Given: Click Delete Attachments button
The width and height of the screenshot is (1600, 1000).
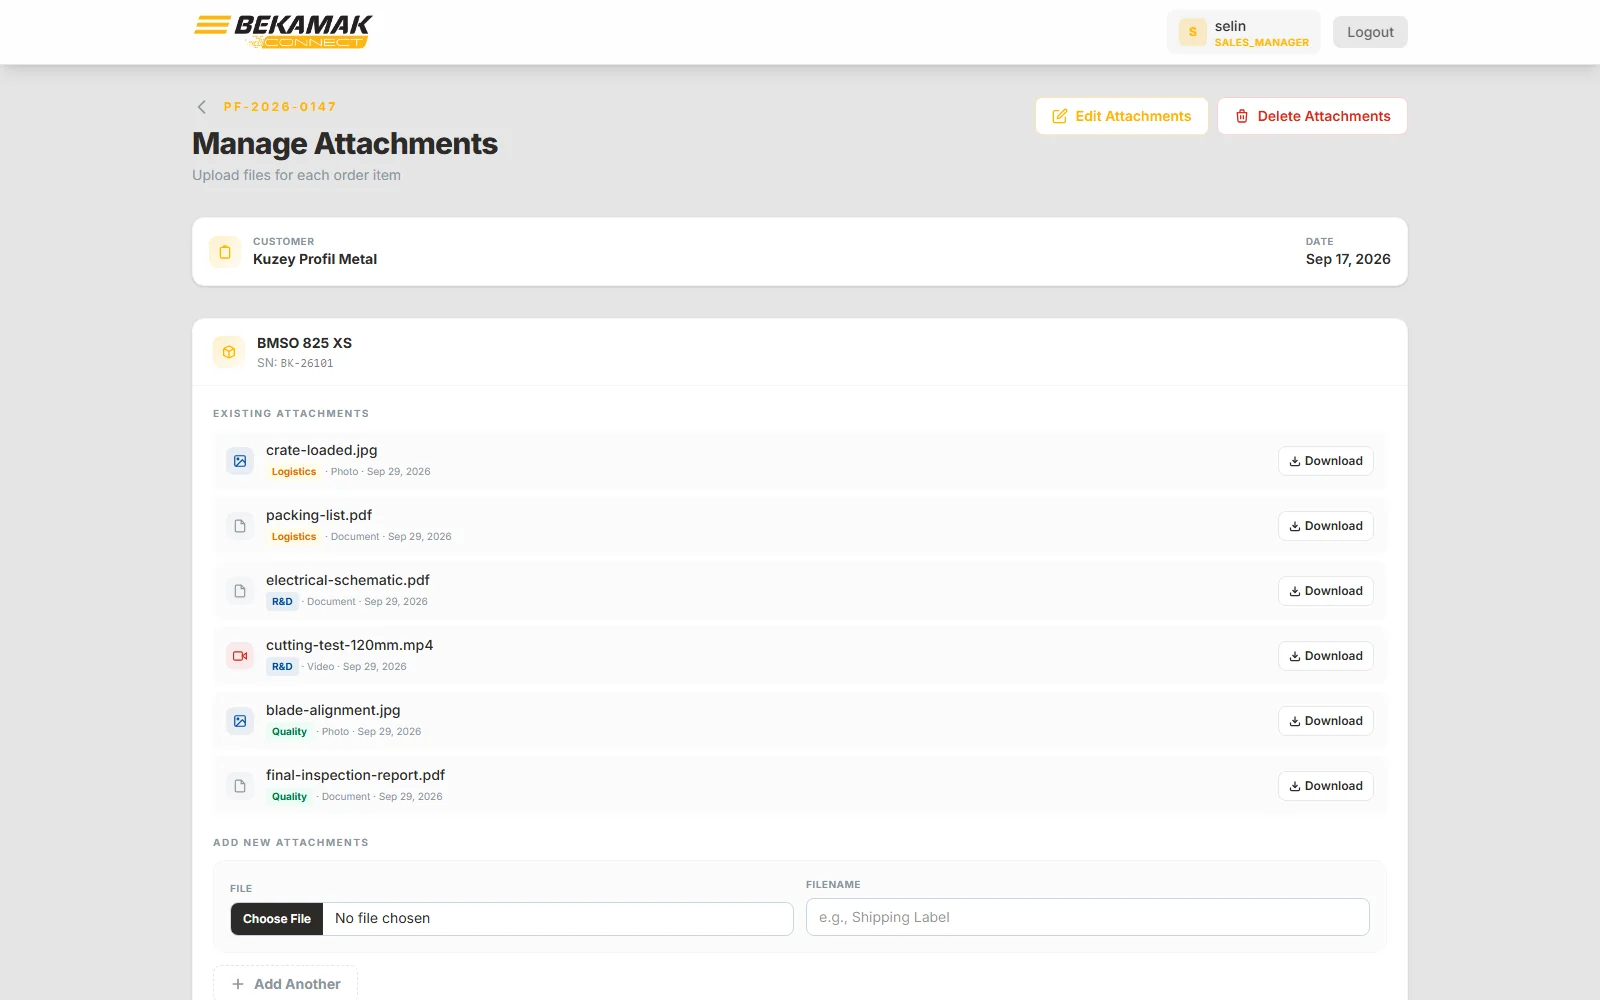Looking at the screenshot, I should (x=1312, y=116).
